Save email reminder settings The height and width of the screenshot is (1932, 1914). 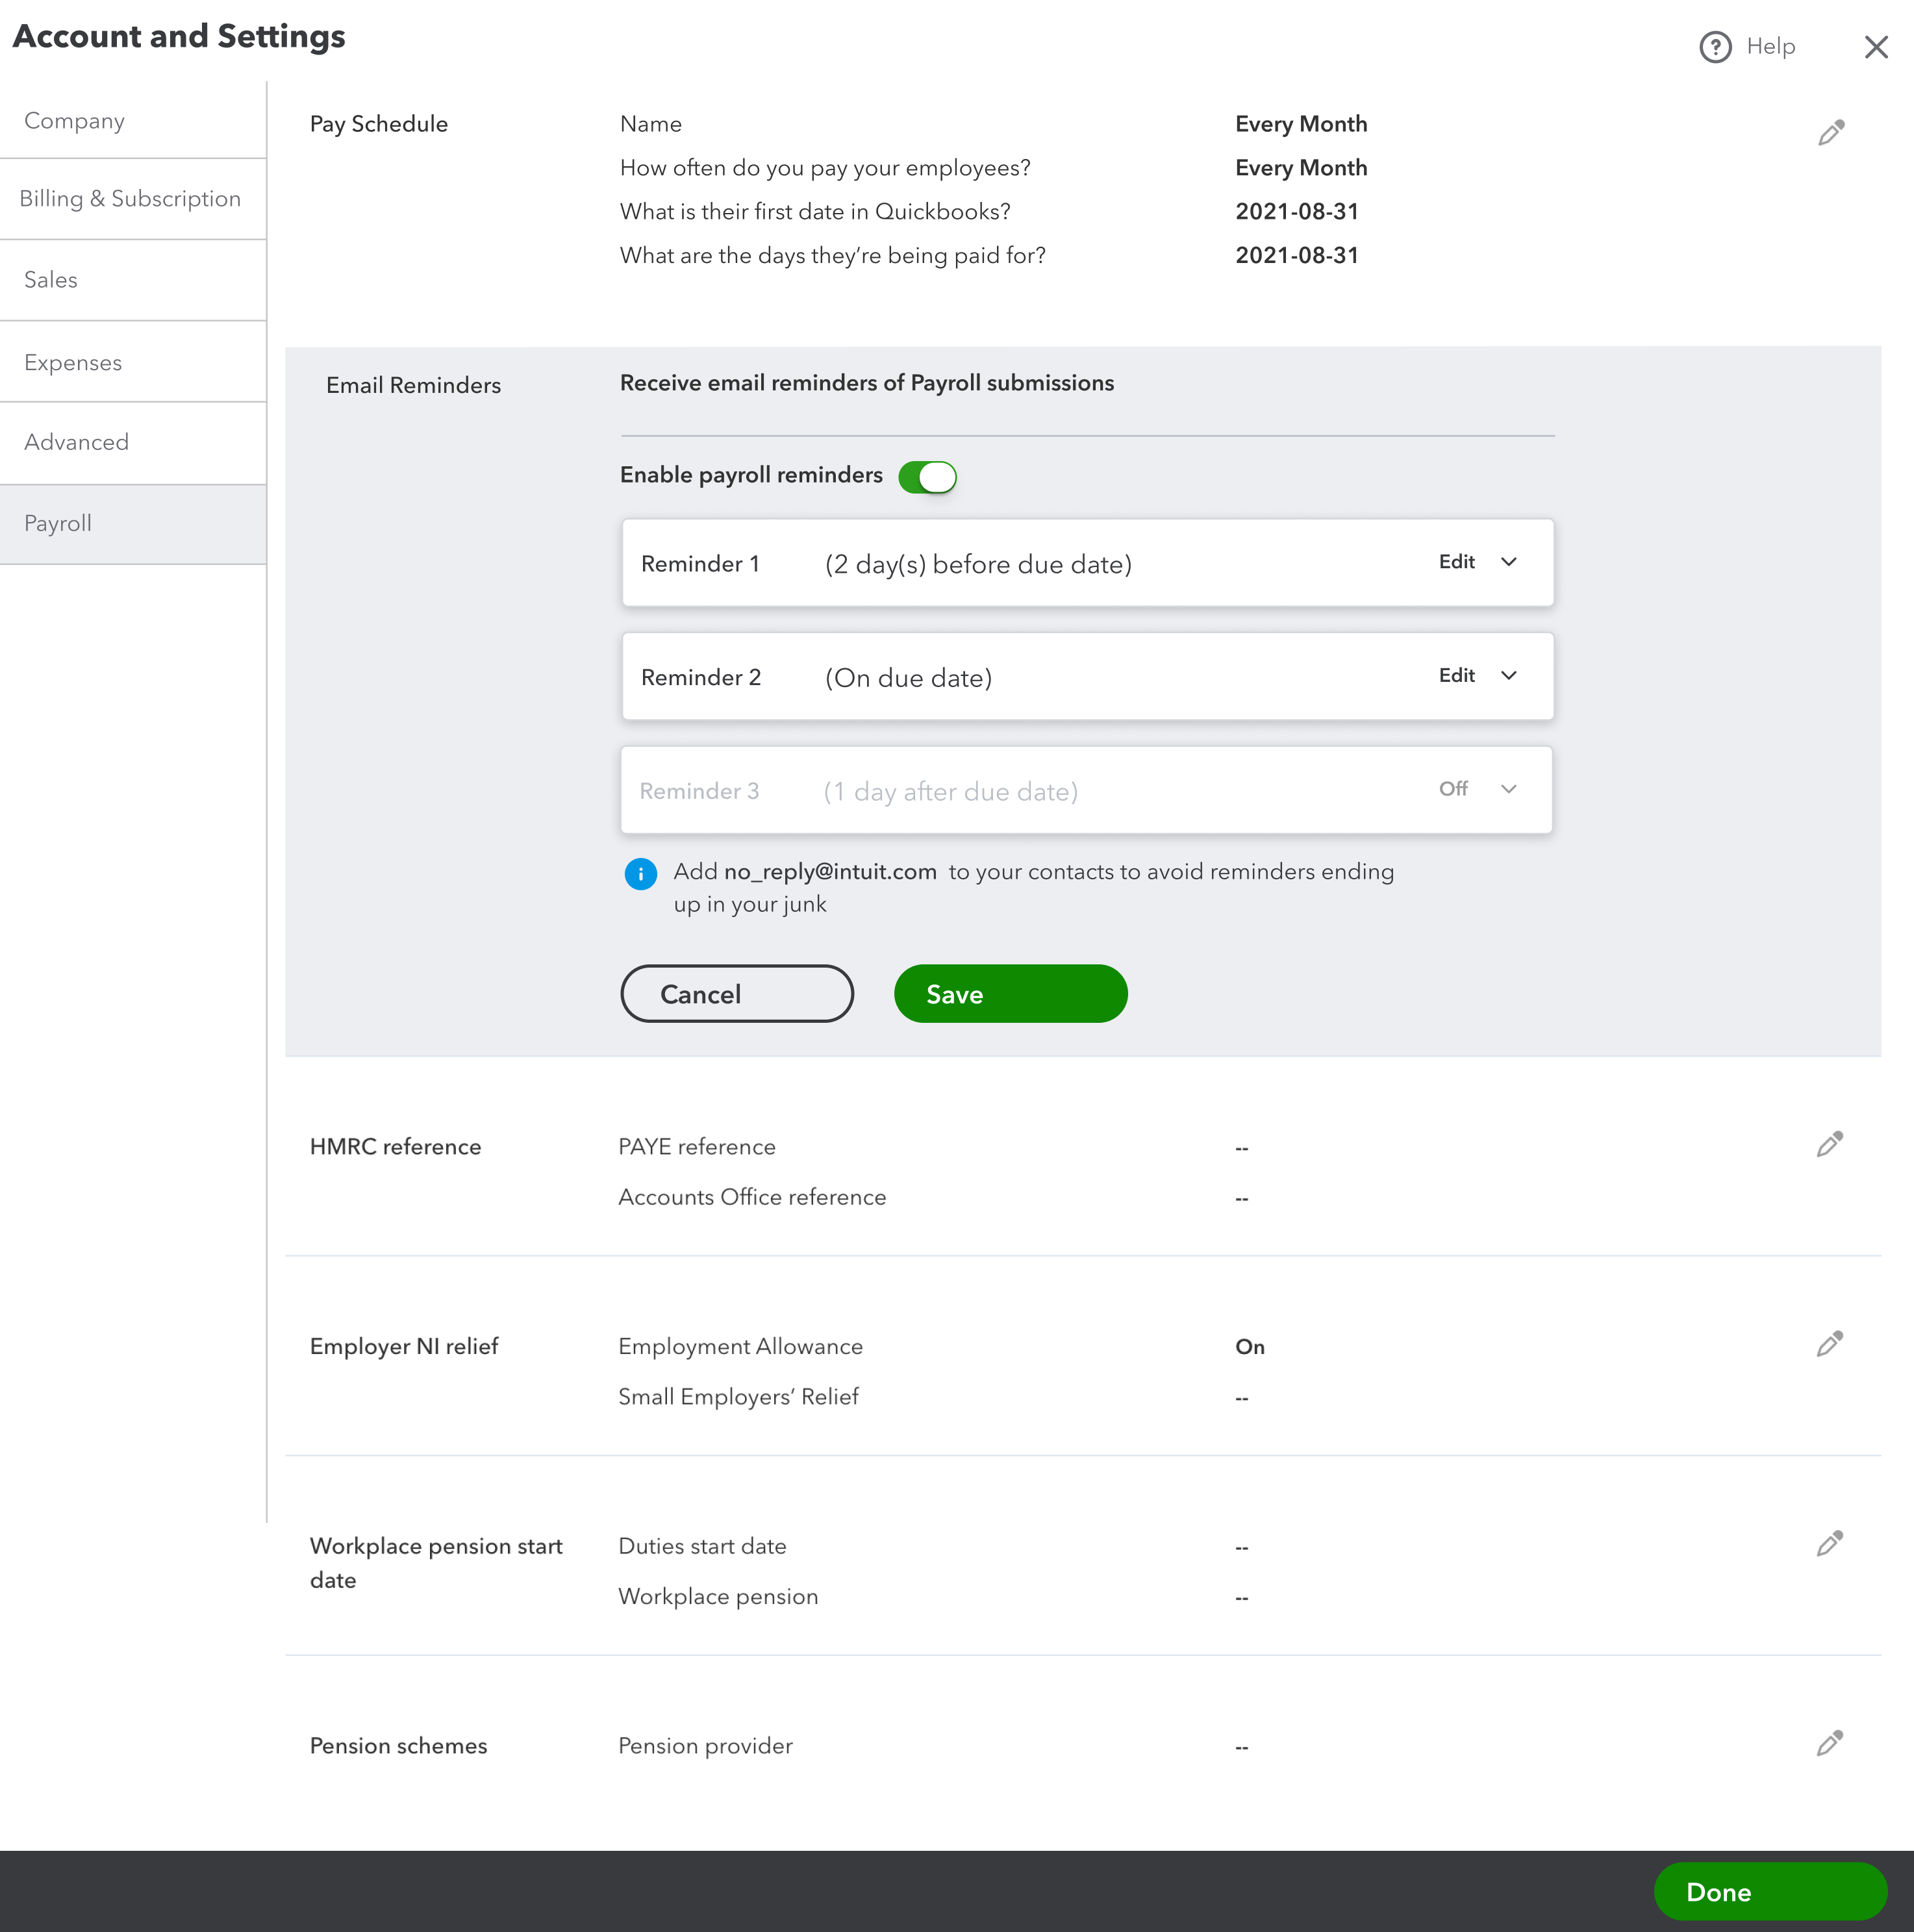point(1010,994)
